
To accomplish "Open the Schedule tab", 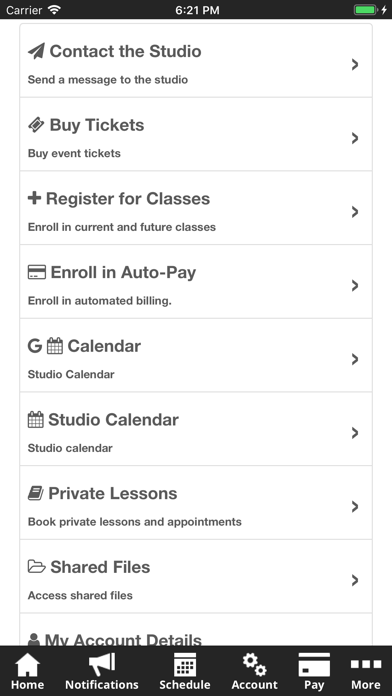I will point(185,671).
